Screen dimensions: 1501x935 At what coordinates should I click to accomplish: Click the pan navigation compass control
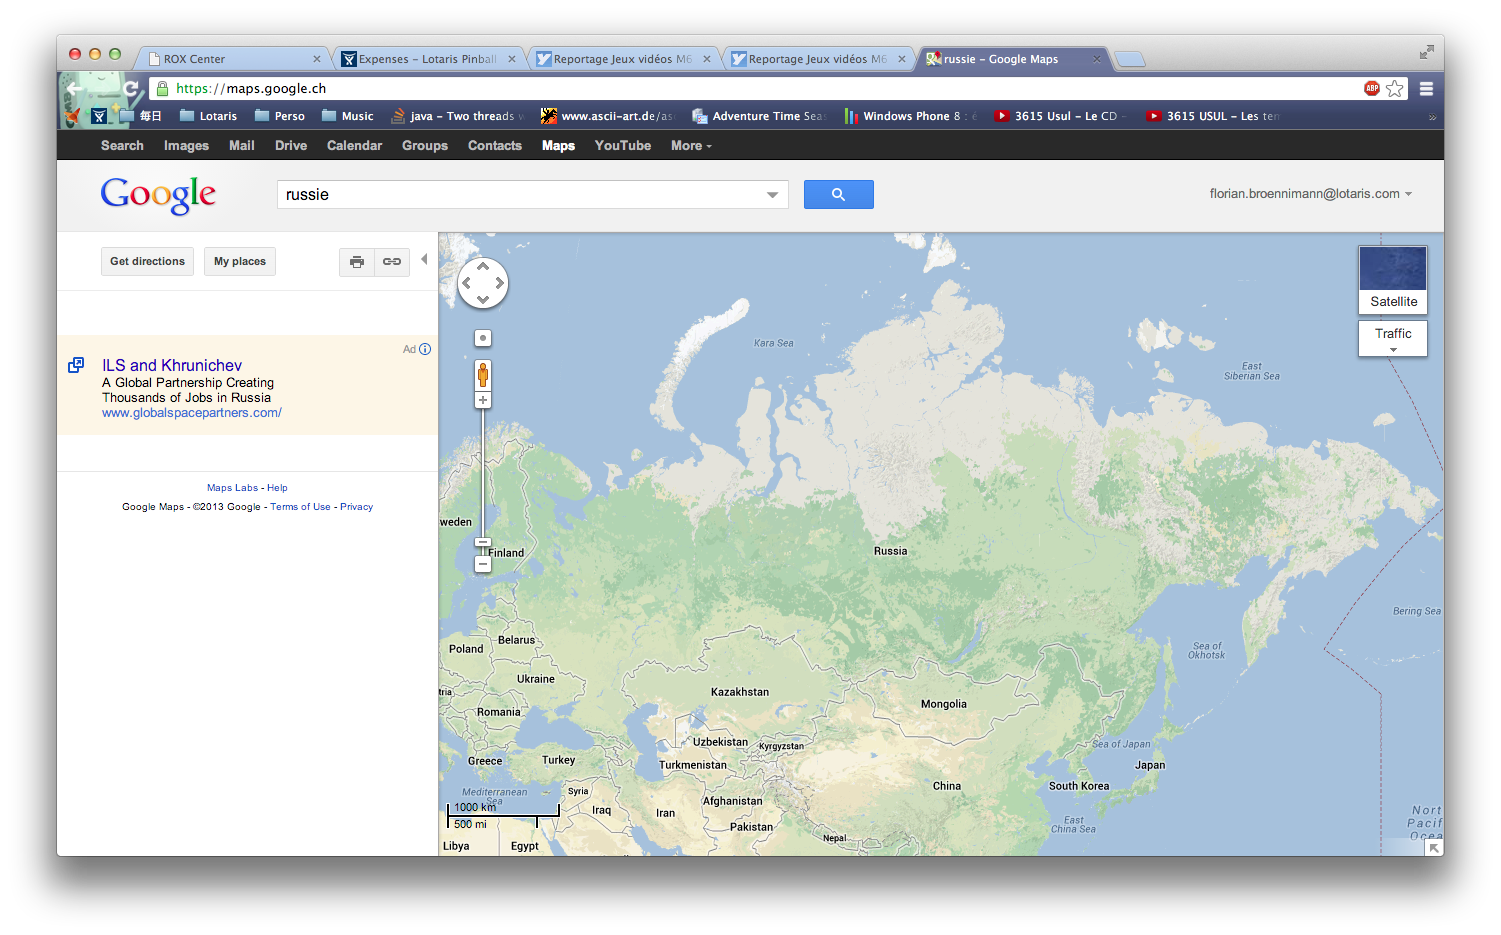pyautogui.click(x=483, y=283)
